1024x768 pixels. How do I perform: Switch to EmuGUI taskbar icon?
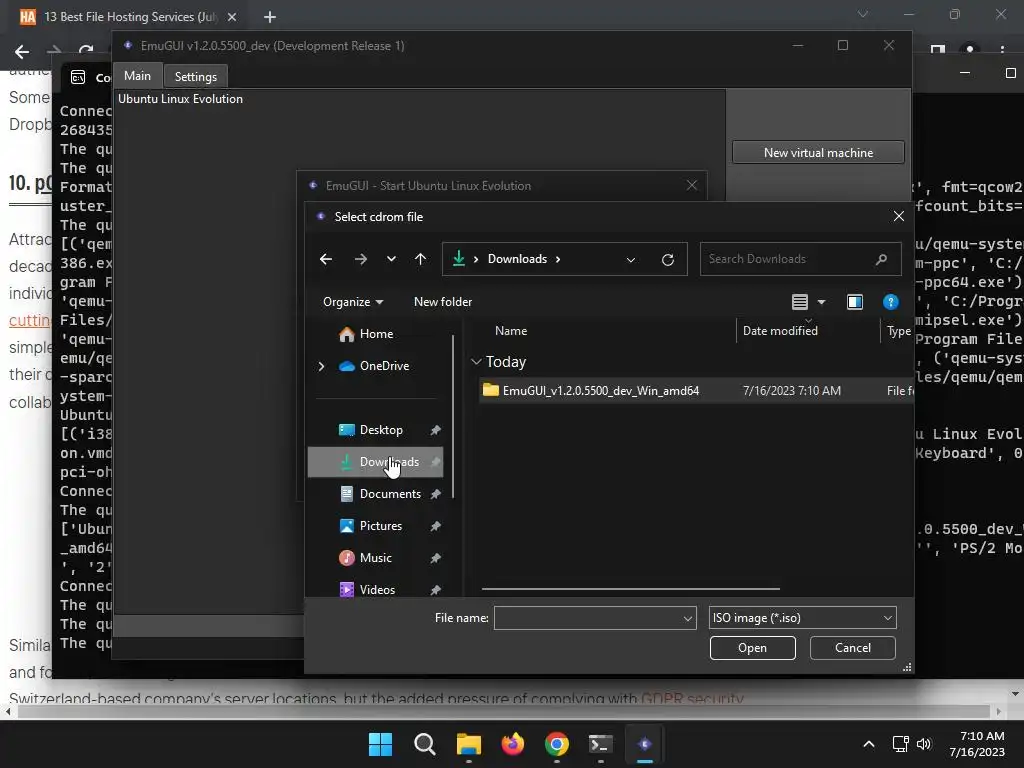[x=645, y=744]
